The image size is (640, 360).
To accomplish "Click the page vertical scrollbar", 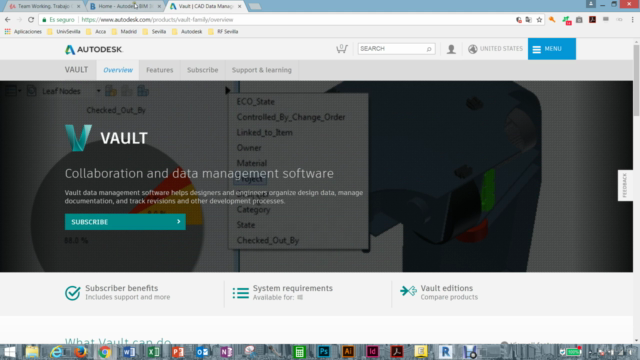I will 636,80.
